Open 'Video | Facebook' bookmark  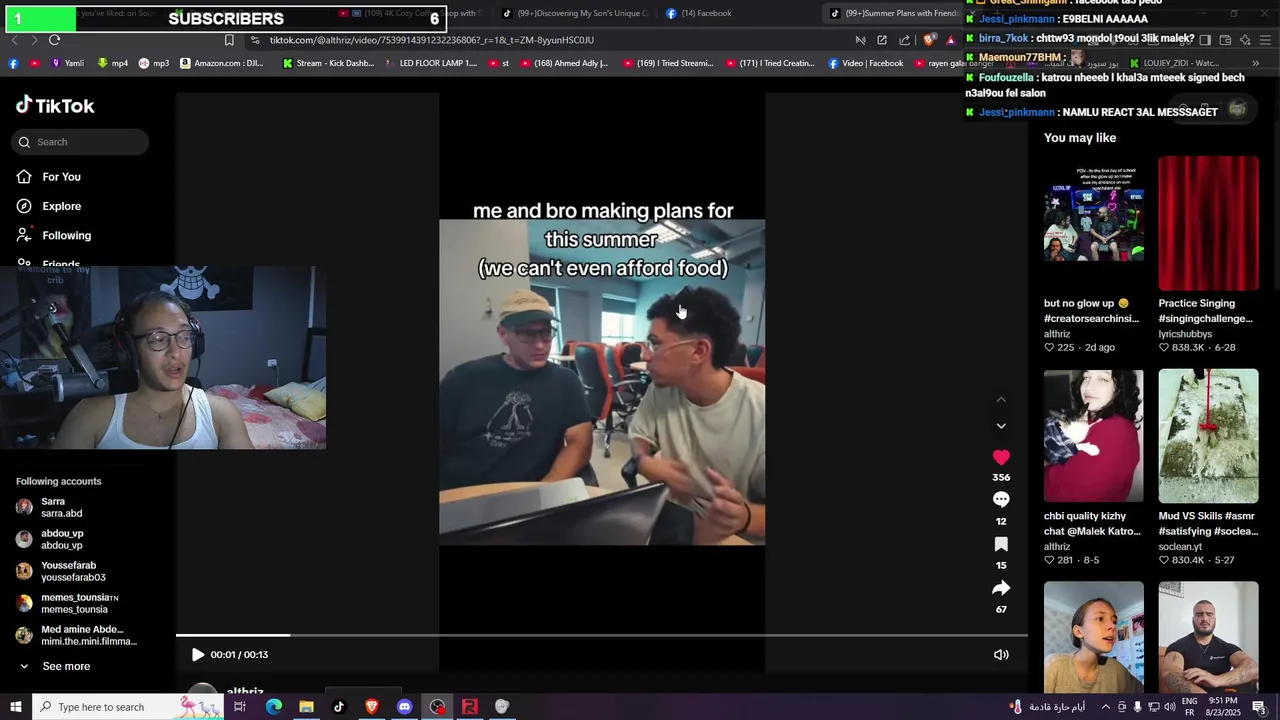click(x=865, y=63)
